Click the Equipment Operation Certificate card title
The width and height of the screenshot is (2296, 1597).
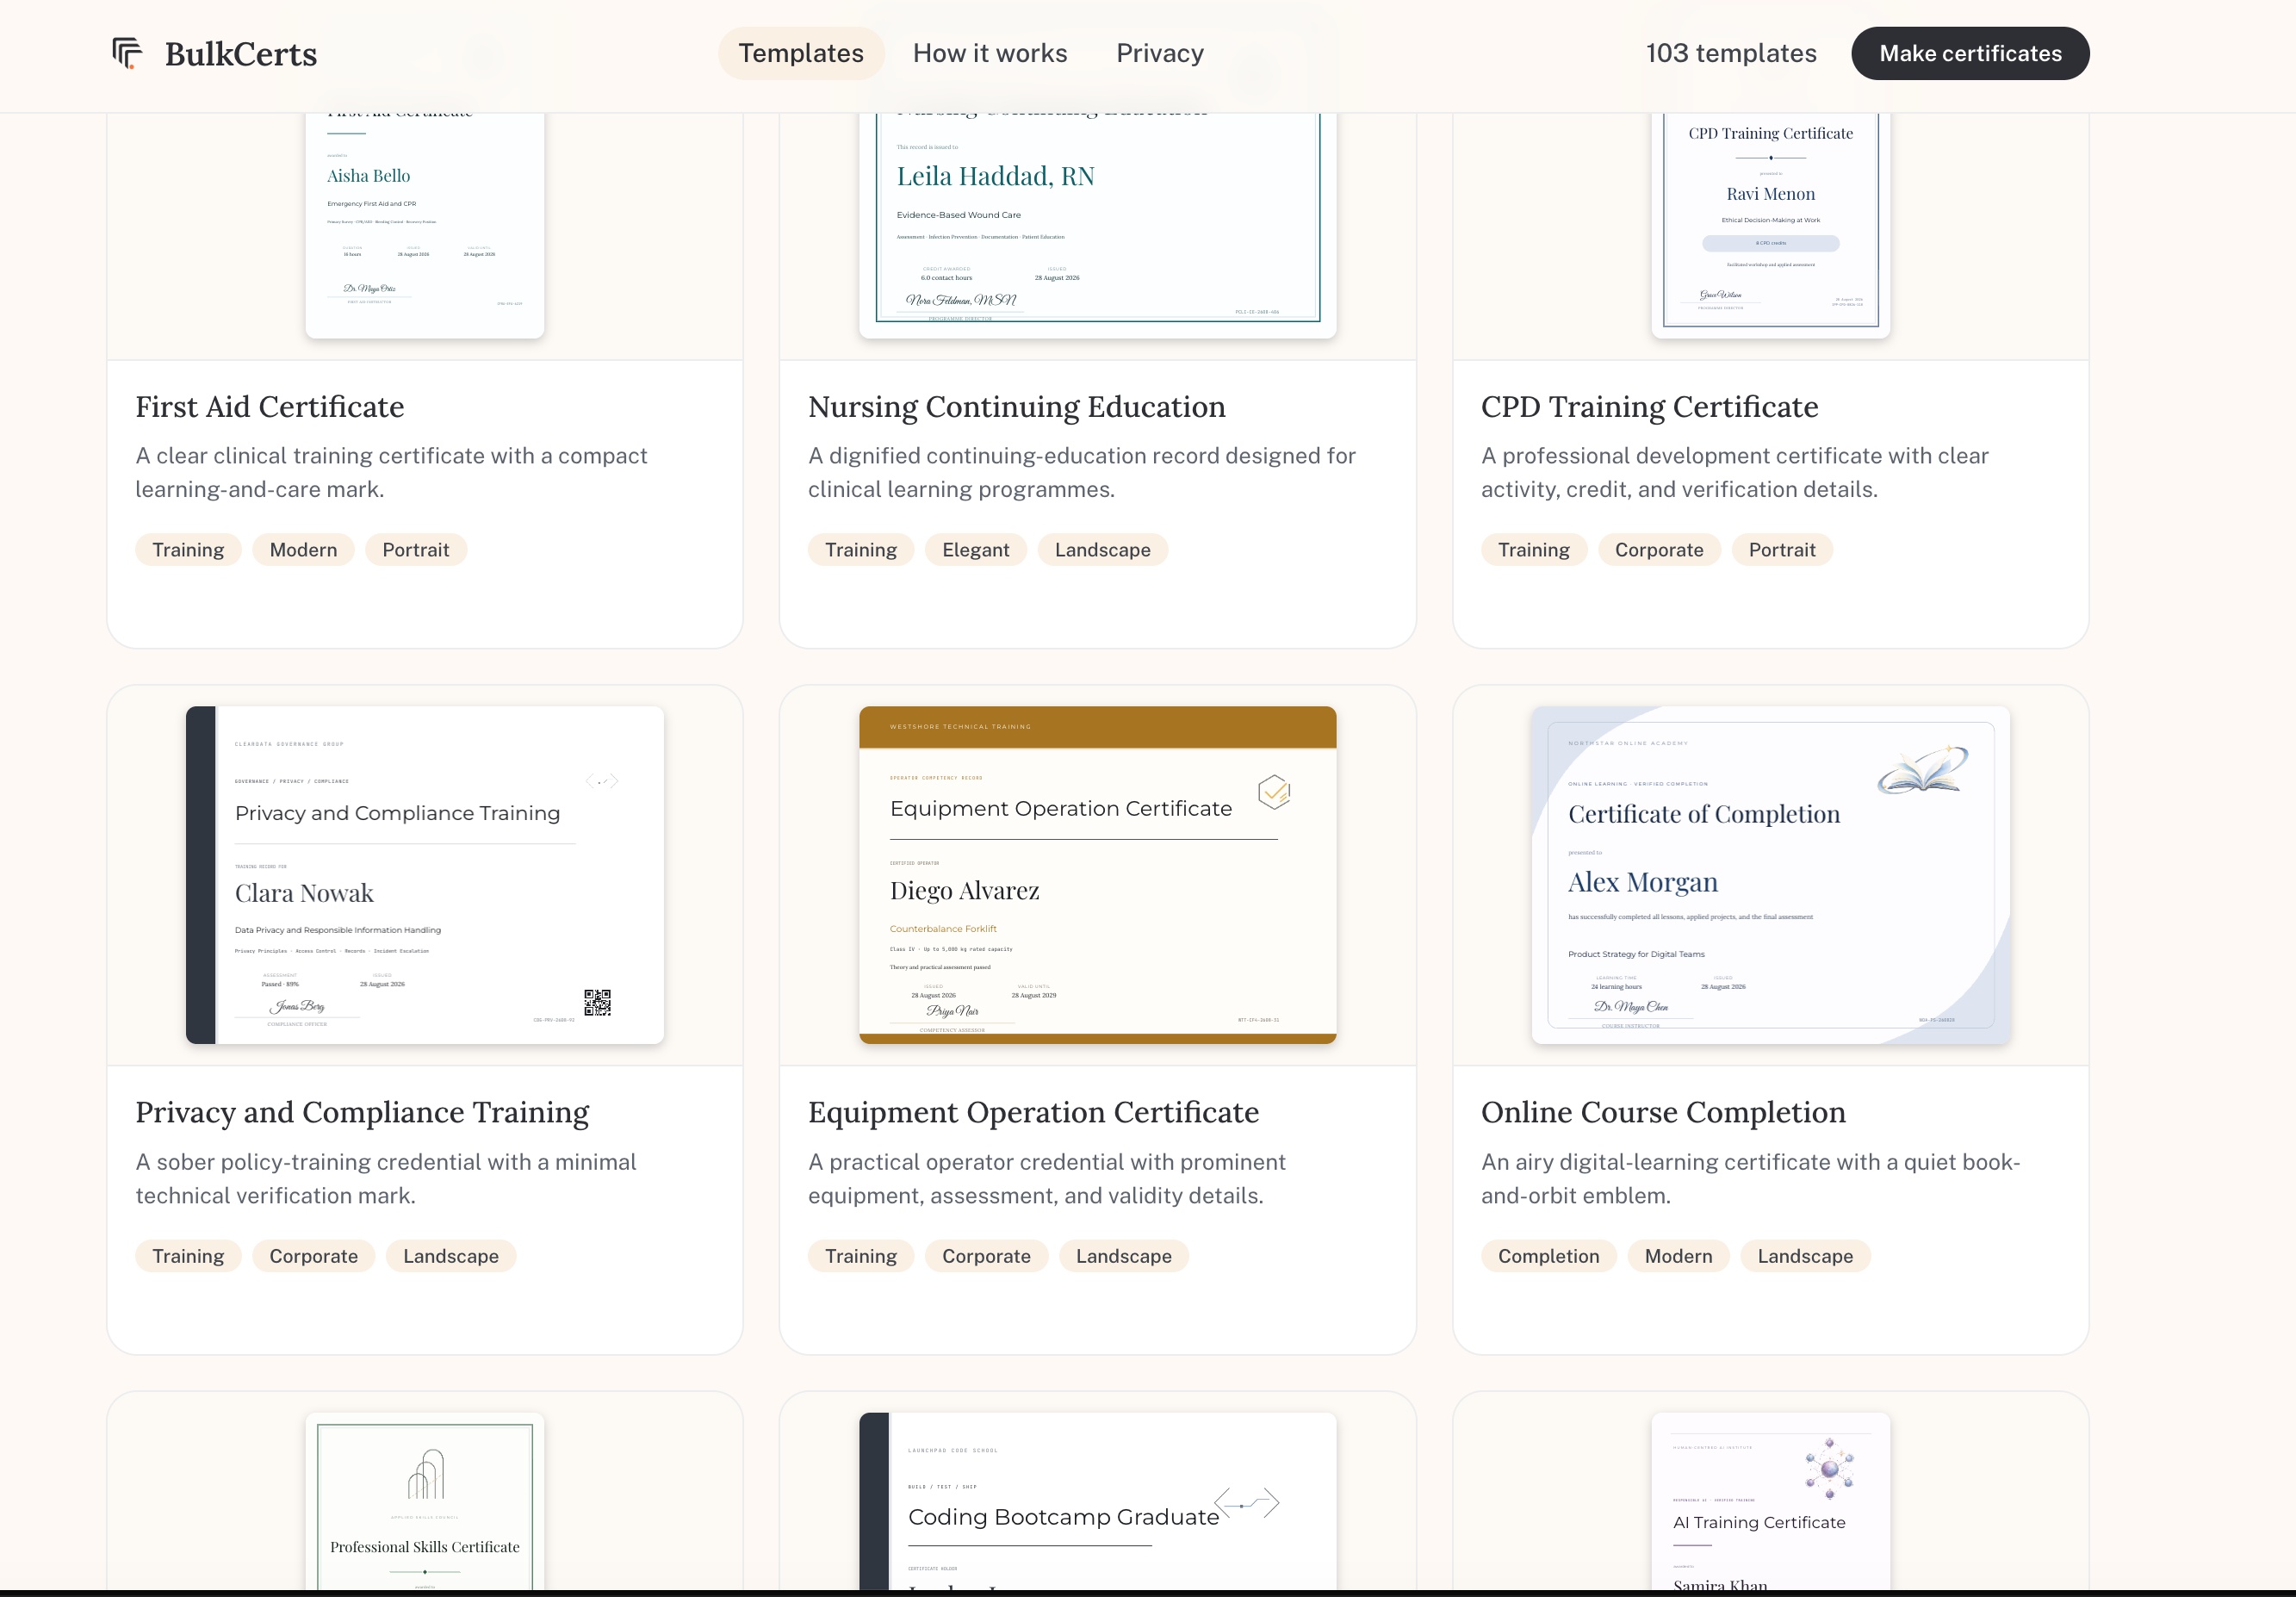coord(1034,1112)
